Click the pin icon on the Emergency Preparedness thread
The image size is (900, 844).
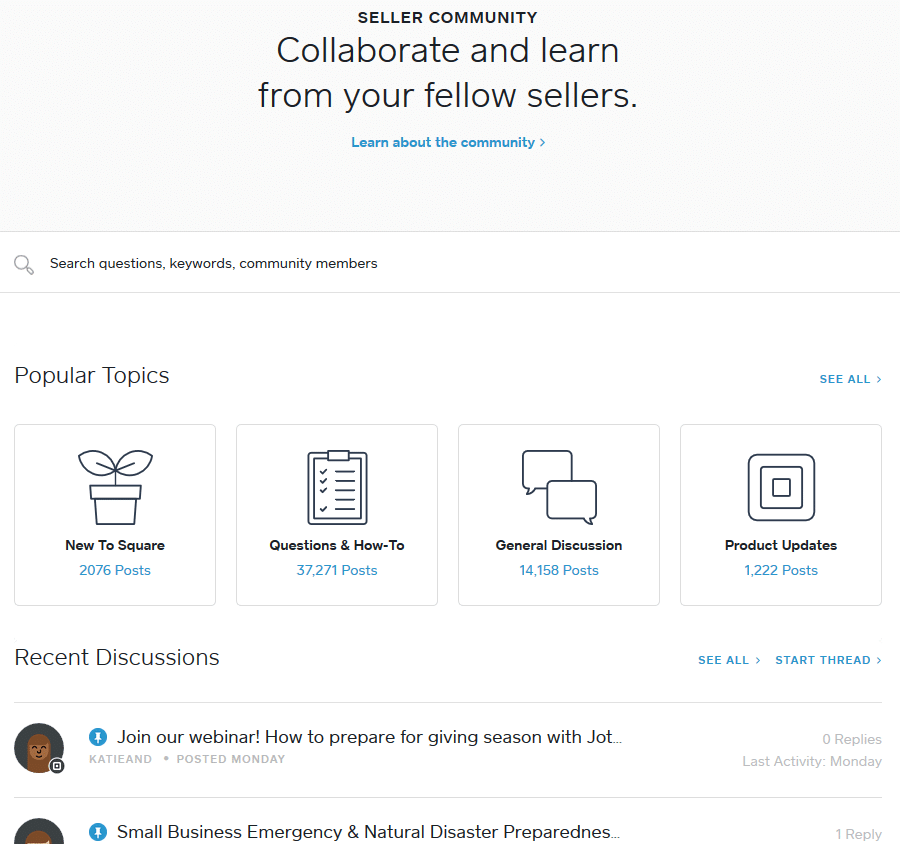pyautogui.click(x=98, y=832)
